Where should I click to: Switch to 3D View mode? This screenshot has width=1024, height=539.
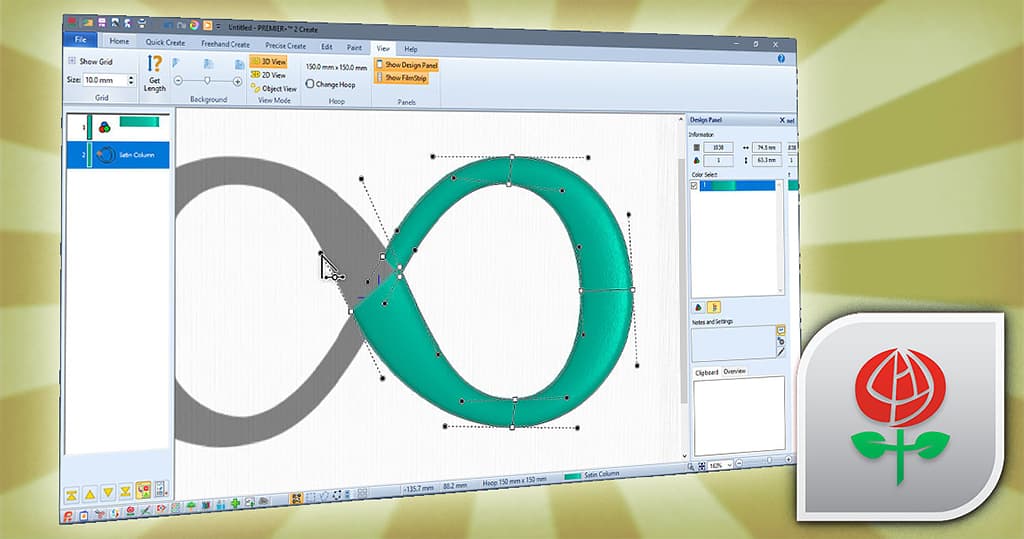[272, 62]
